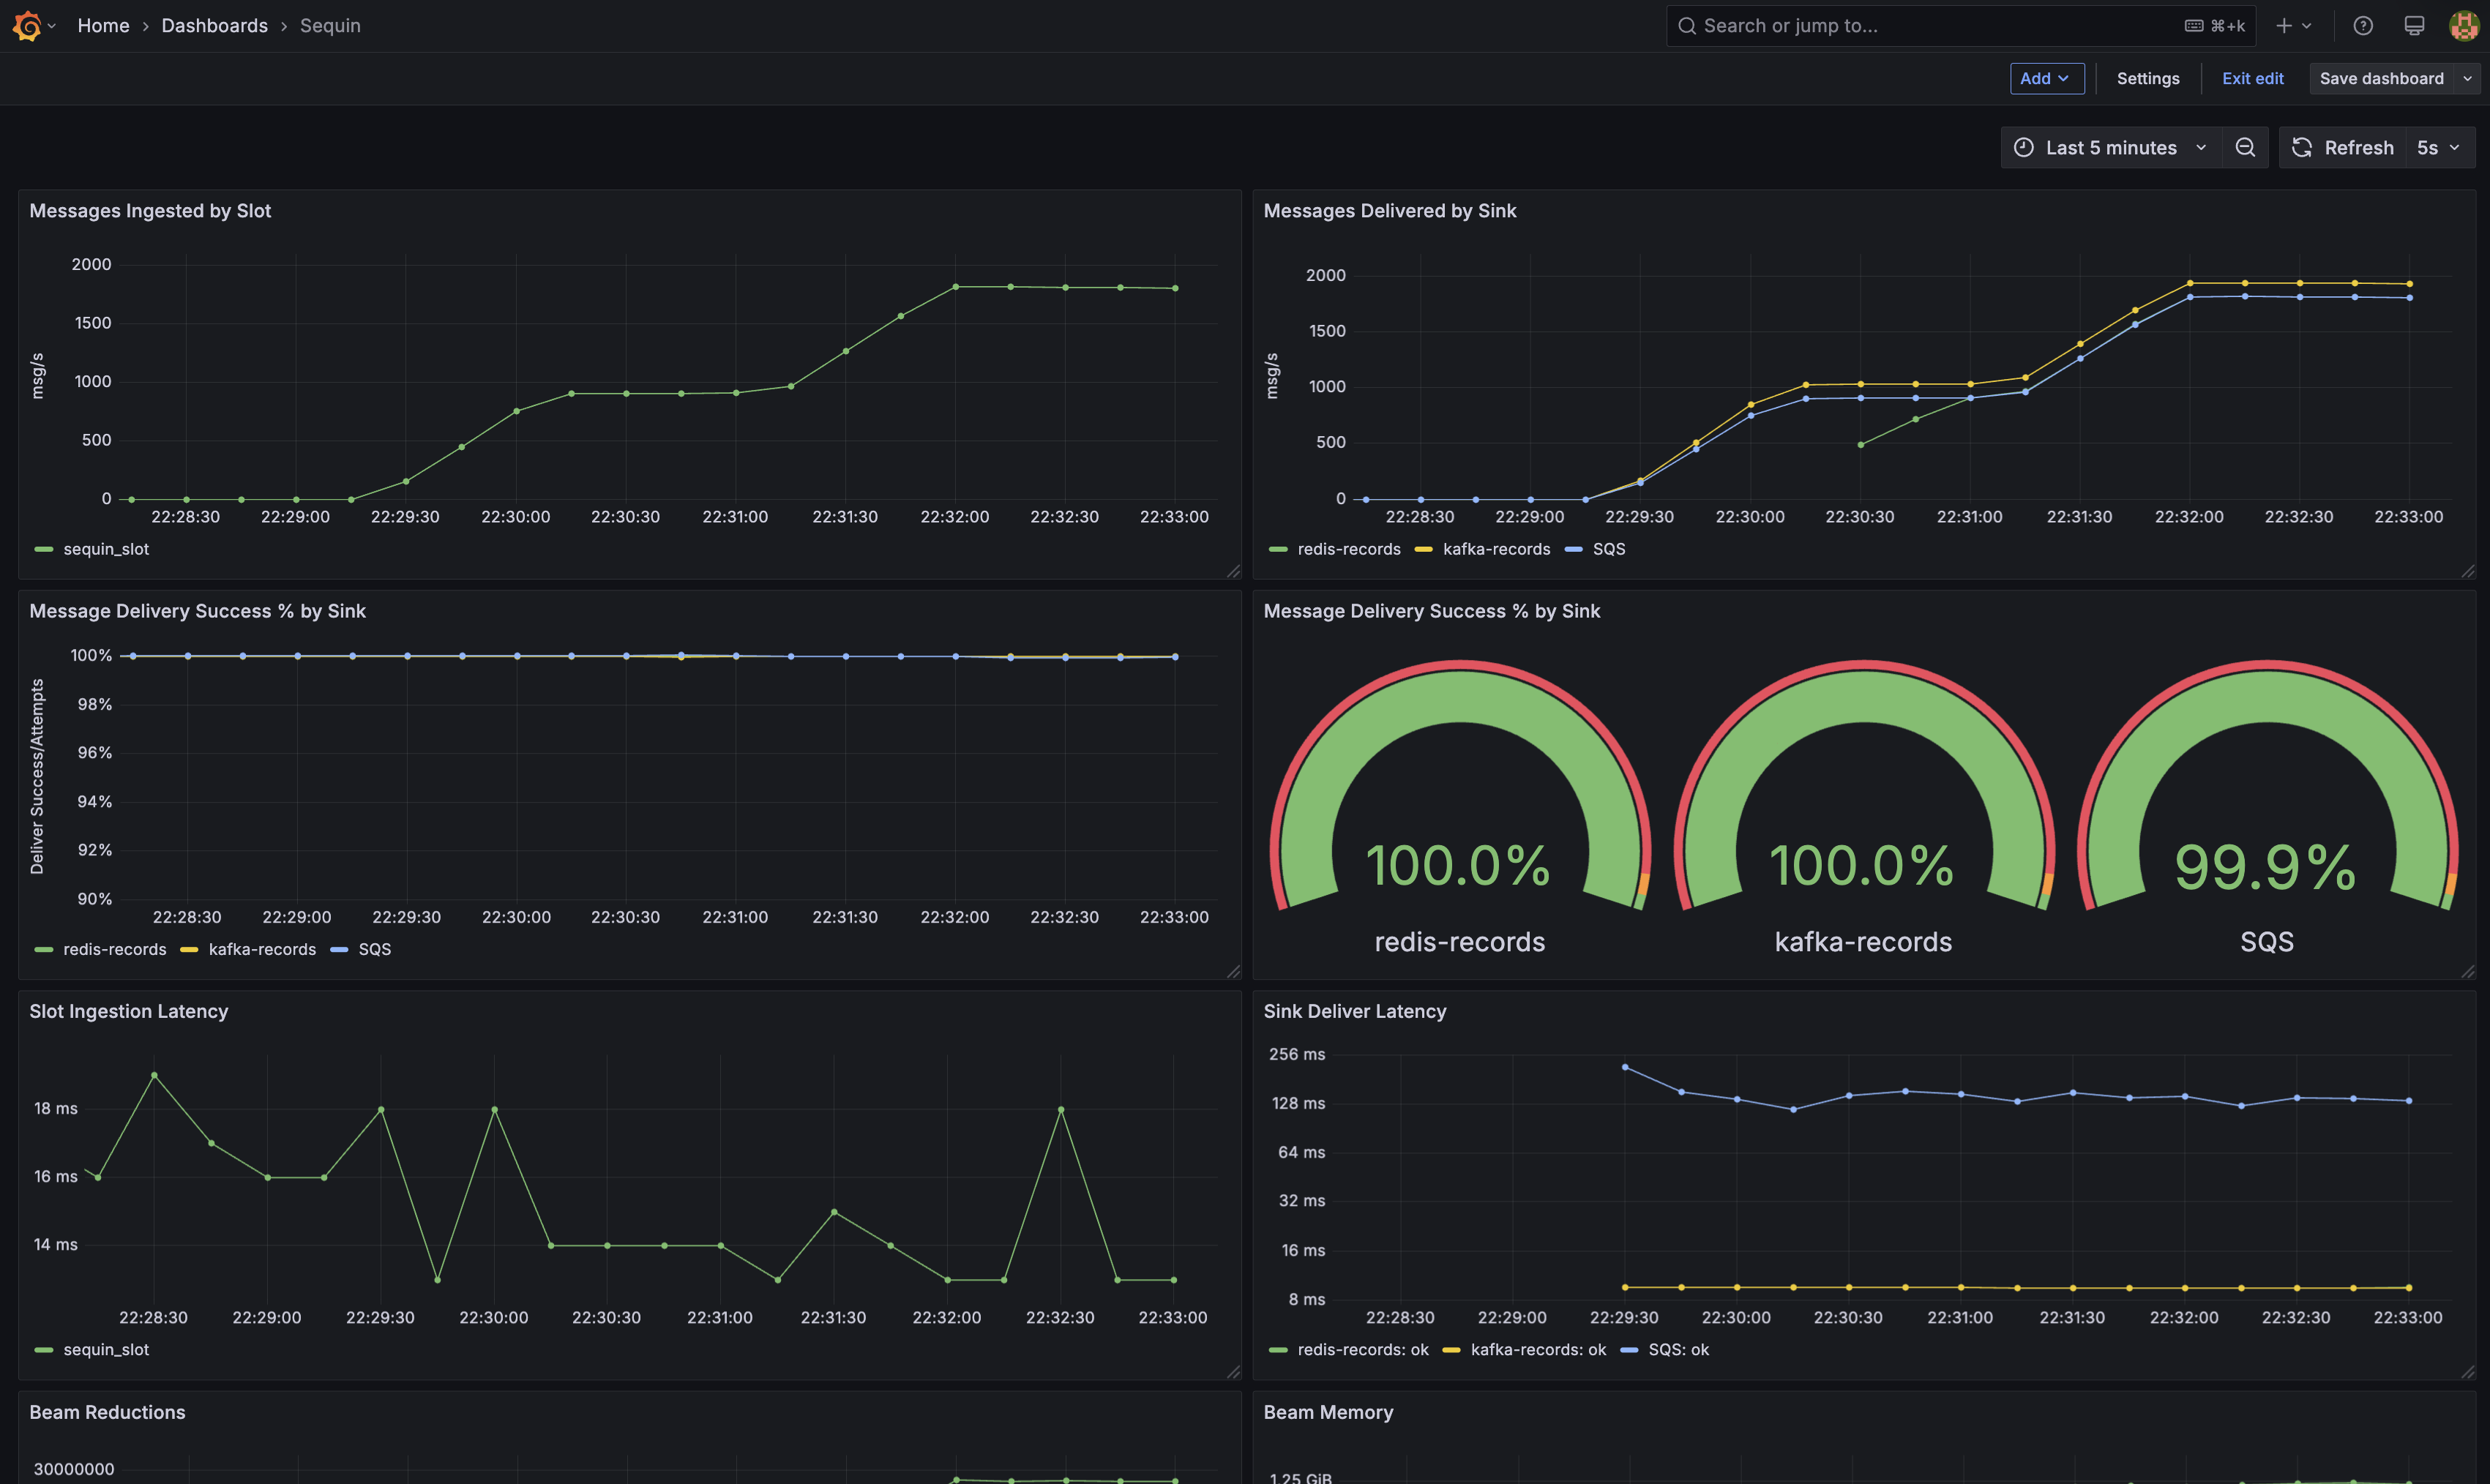Click Save dashboard
Viewport: 2490px width, 1484px height.
[2382, 78]
